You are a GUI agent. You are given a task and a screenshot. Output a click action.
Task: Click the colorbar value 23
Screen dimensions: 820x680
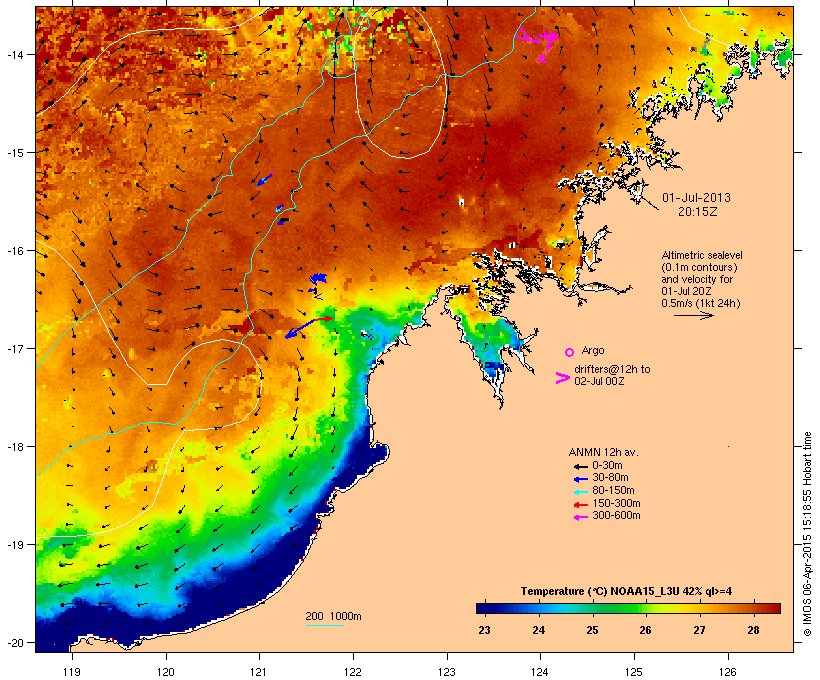point(484,630)
